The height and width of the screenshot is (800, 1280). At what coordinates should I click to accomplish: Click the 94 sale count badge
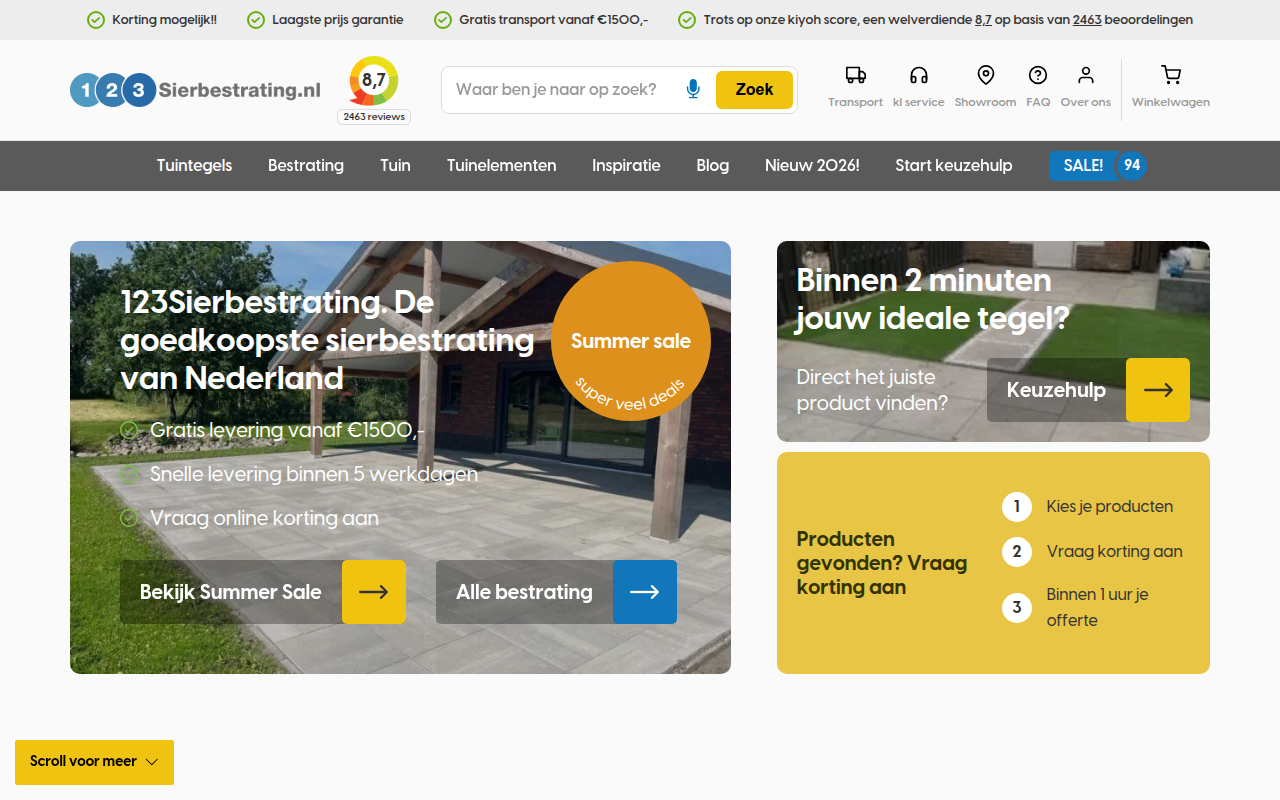coord(1131,166)
